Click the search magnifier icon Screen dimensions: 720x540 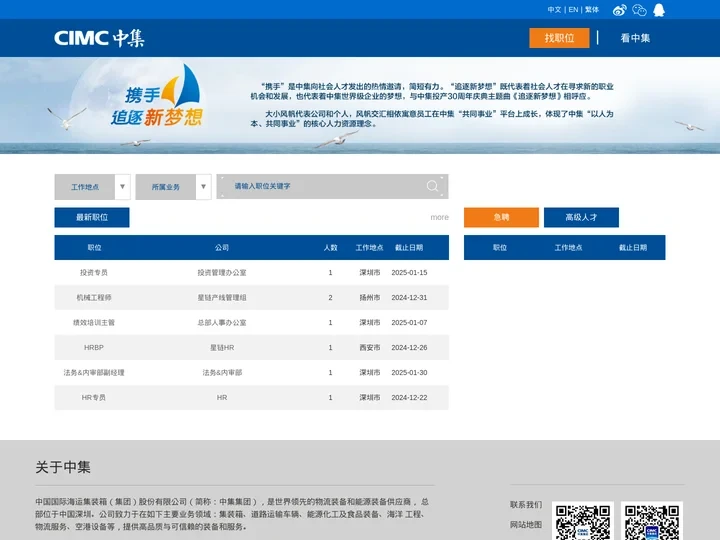click(x=432, y=186)
